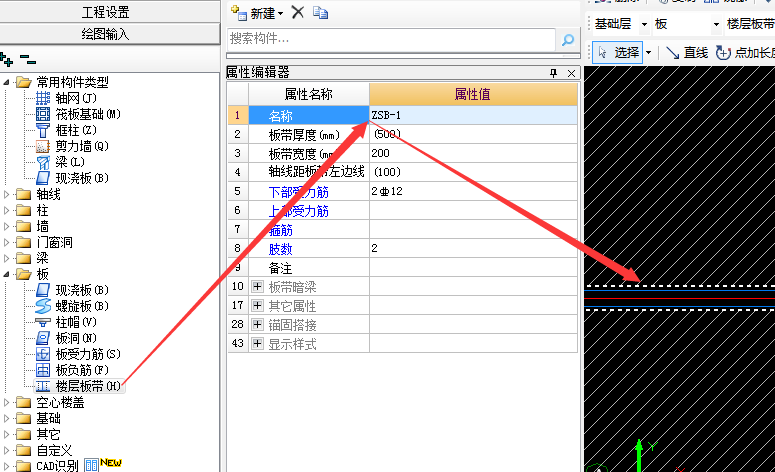Expand the 梁 folder
Viewport: 775px width, 472px height.
pos(6,258)
